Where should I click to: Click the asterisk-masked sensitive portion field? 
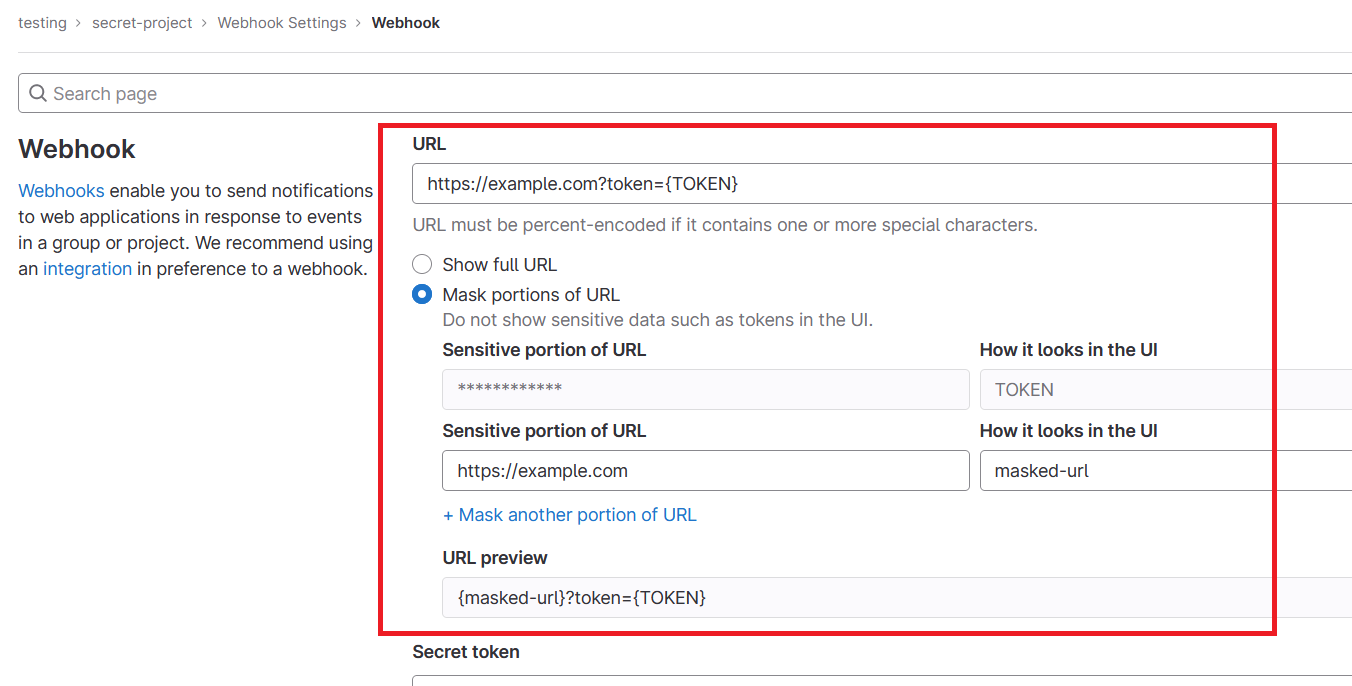click(x=705, y=390)
